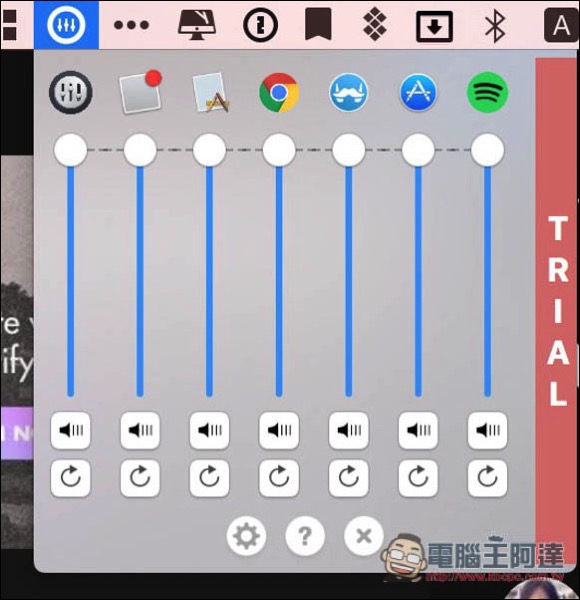
Task: Reset the Chrome volume level
Action: click(279, 478)
